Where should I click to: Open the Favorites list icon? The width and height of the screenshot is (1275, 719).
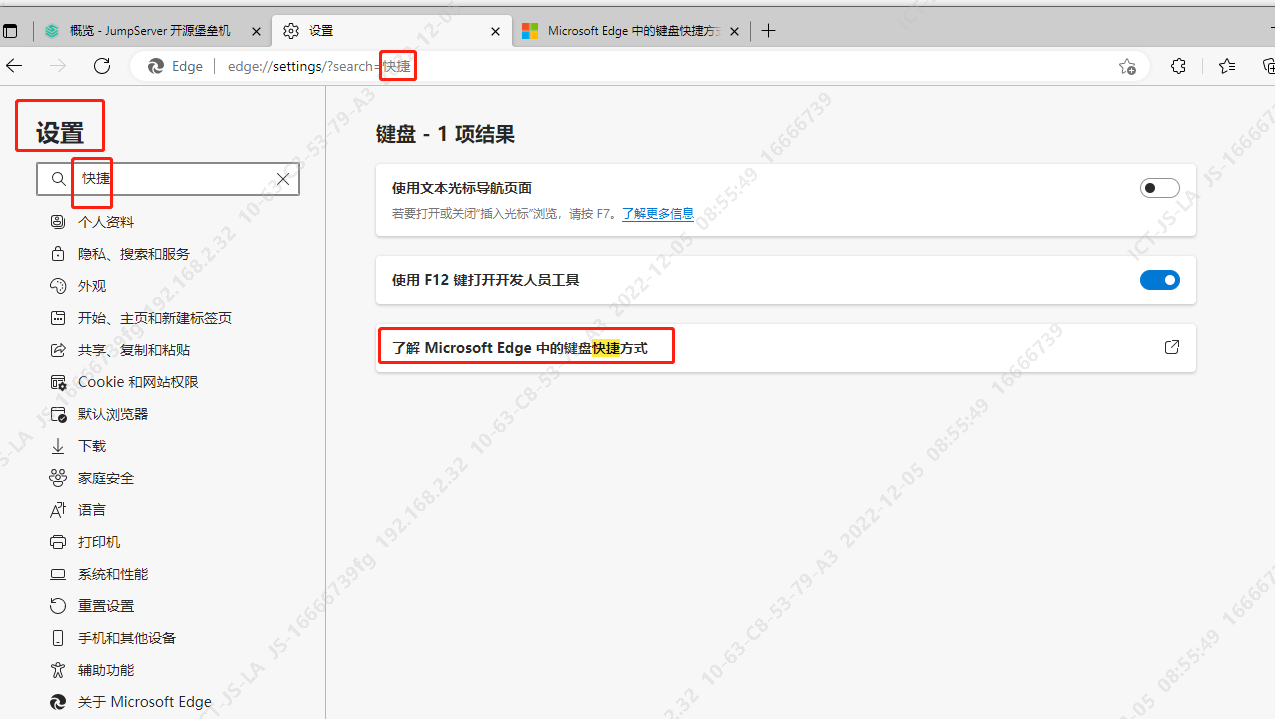1227,66
